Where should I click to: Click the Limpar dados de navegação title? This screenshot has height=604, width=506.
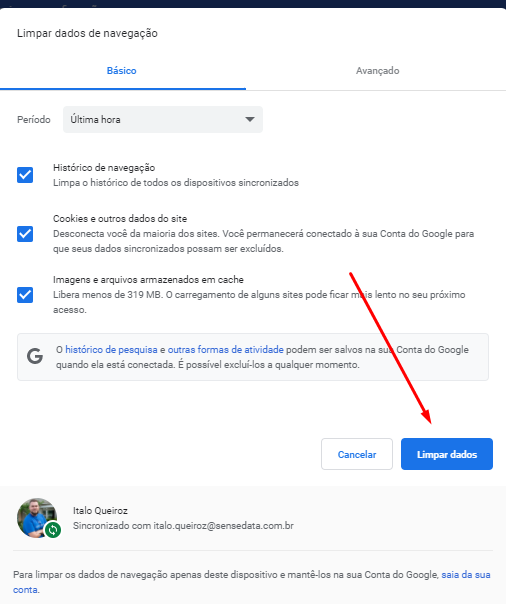[x=87, y=33]
